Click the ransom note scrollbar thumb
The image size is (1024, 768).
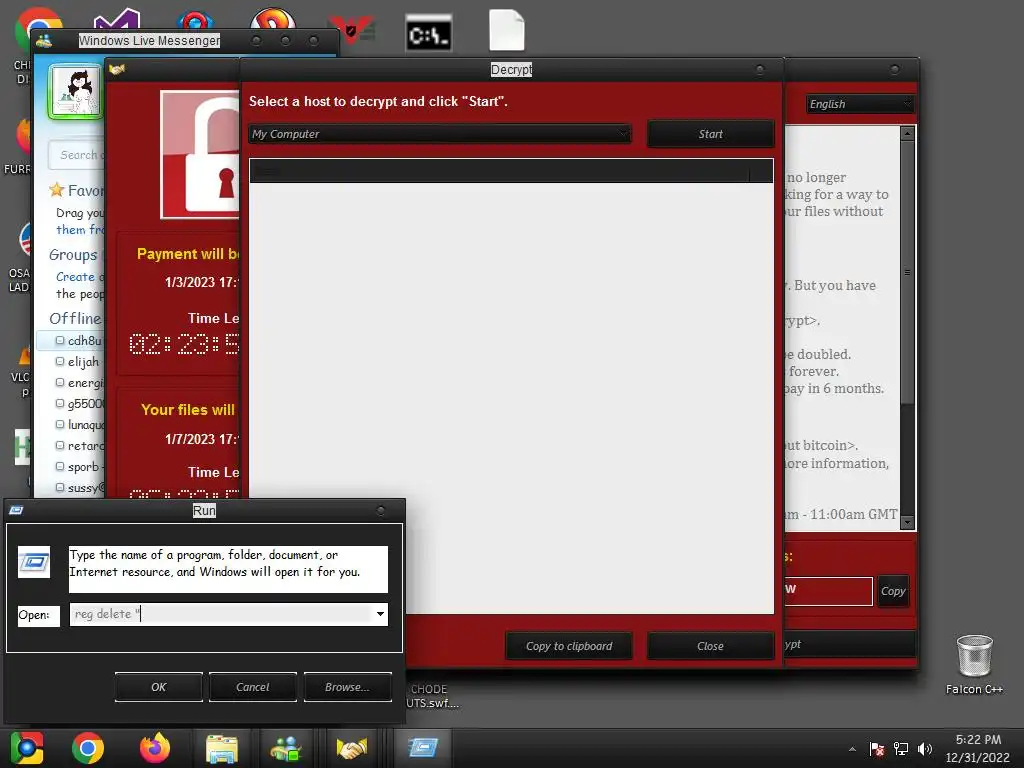[907, 271]
